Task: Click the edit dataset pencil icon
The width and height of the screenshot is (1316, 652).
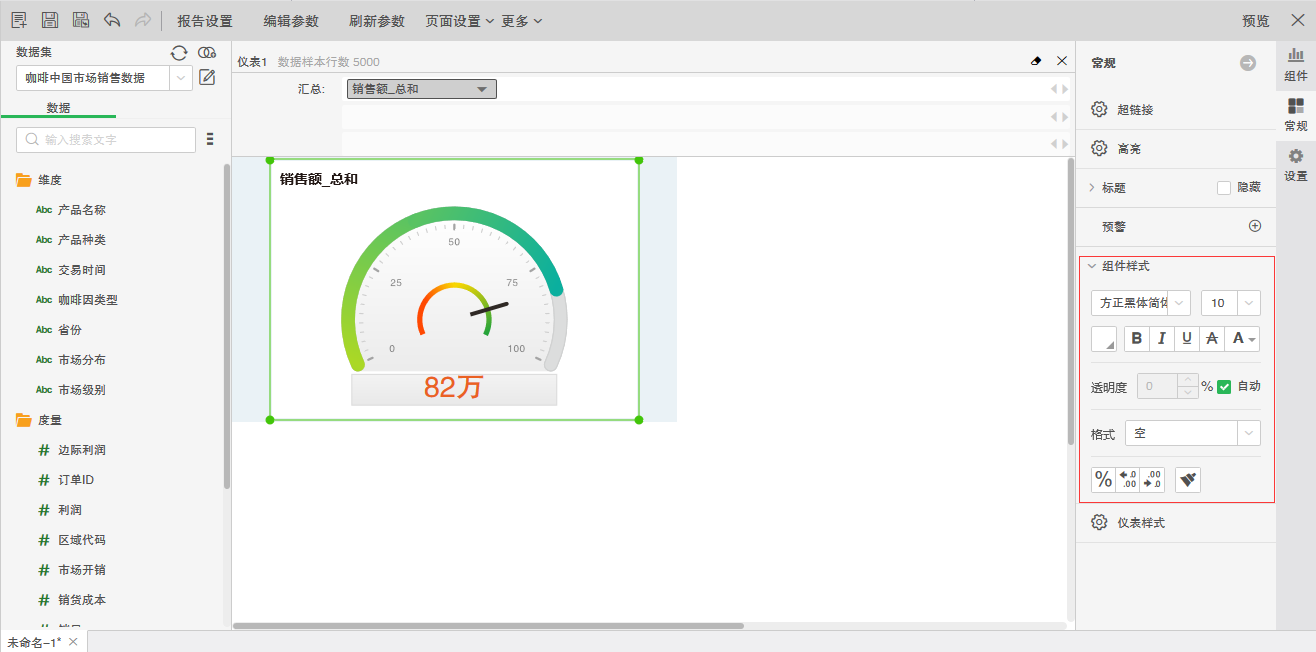Action: 207,77
